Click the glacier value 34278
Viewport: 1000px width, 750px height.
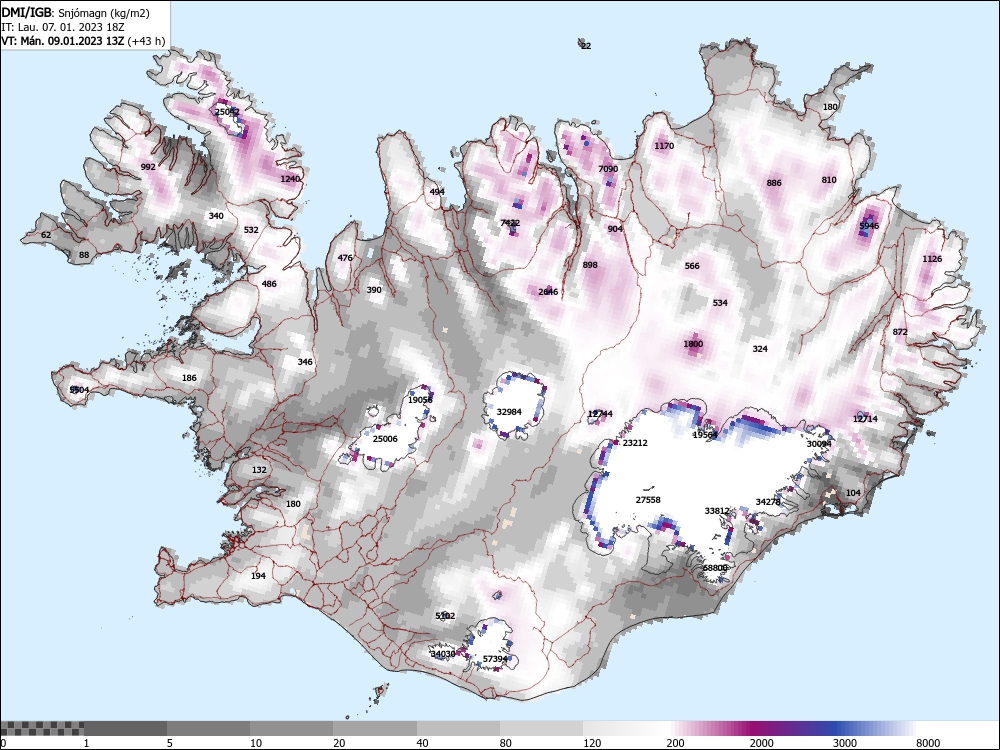click(x=768, y=502)
